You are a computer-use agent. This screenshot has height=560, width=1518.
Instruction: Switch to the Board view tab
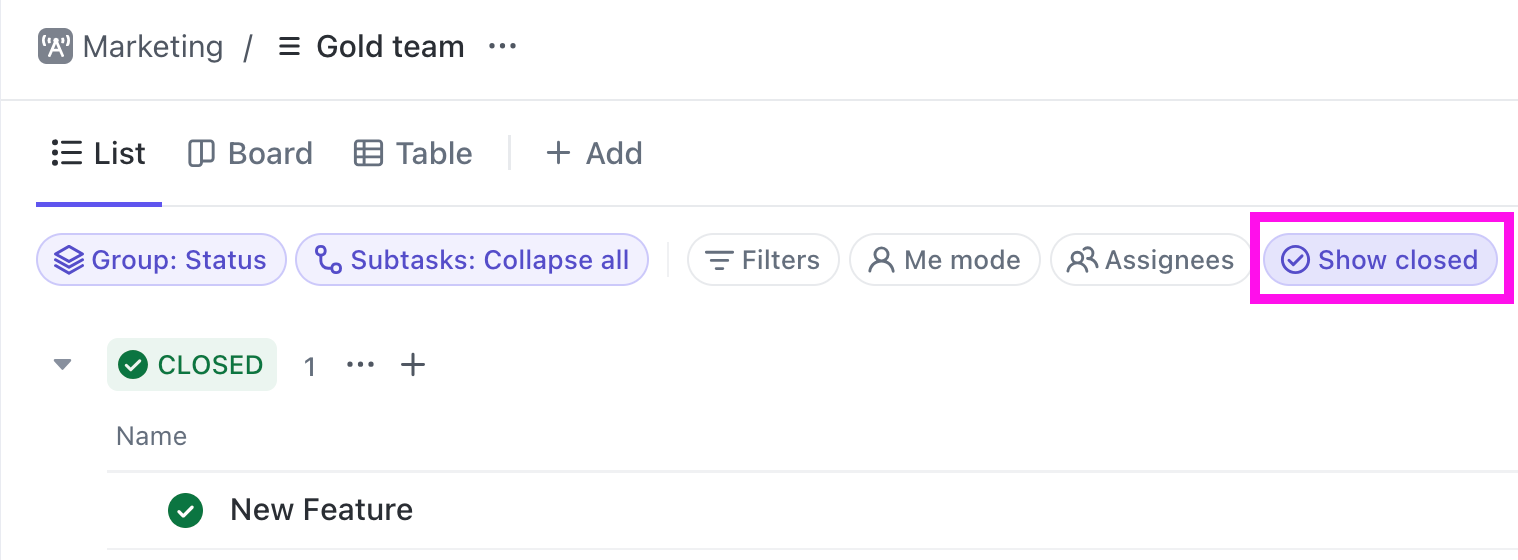coord(250,153)
